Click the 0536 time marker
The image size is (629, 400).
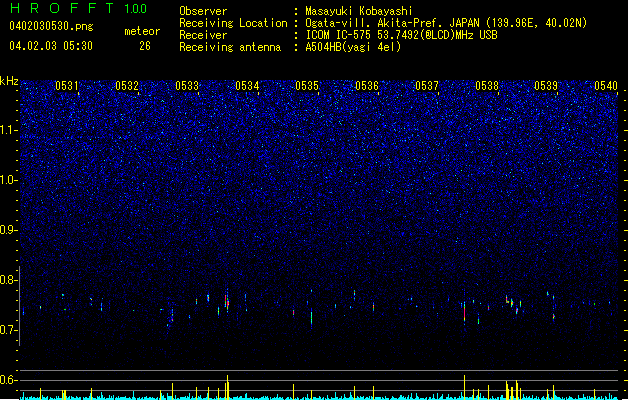point(367,86)
